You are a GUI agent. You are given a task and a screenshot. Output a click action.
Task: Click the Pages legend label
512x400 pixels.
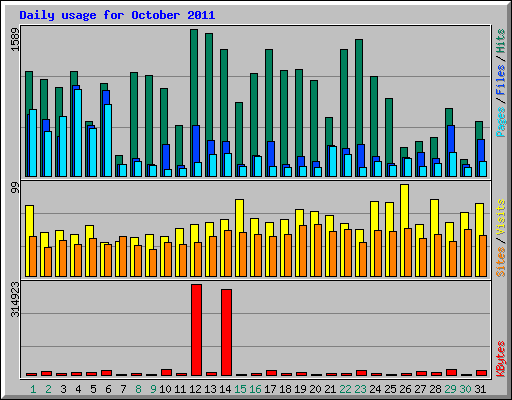click(501, 122)
